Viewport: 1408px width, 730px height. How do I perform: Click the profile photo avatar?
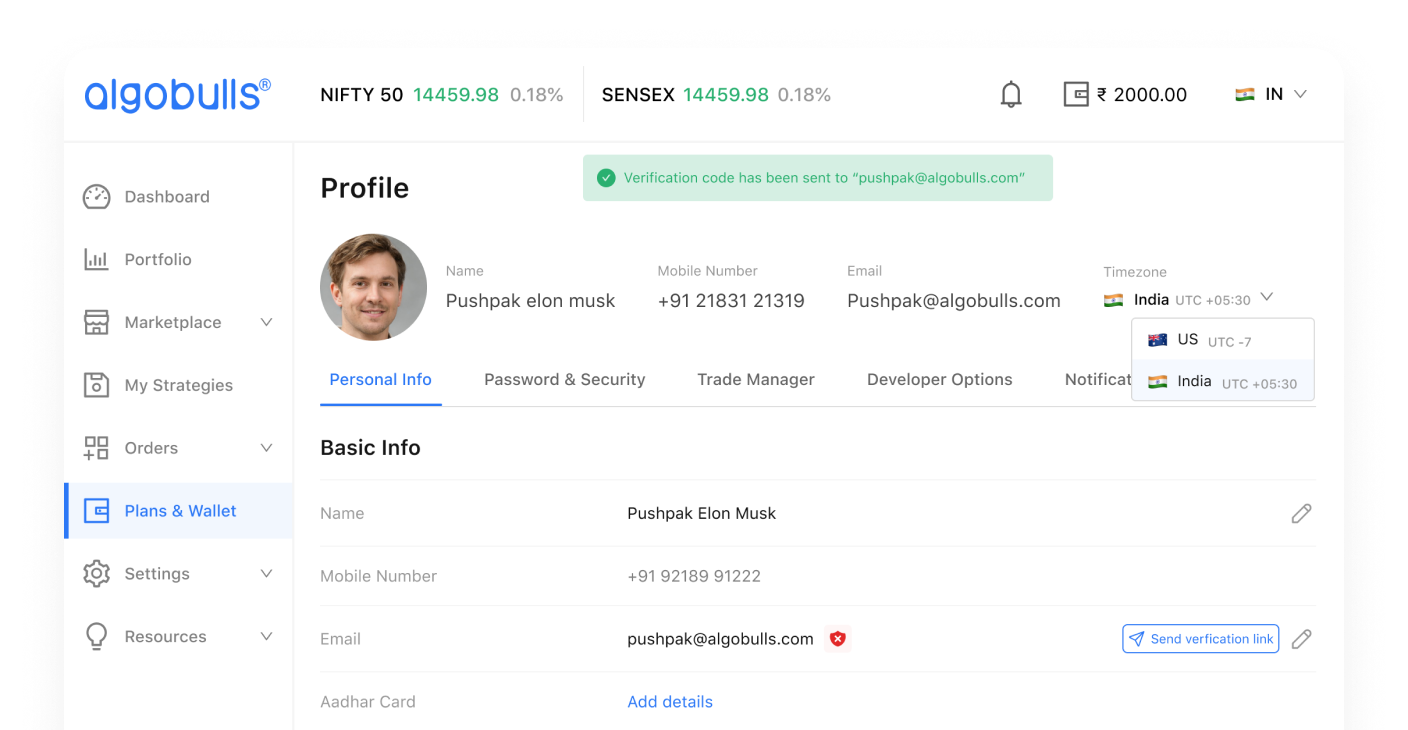[373, 288]
